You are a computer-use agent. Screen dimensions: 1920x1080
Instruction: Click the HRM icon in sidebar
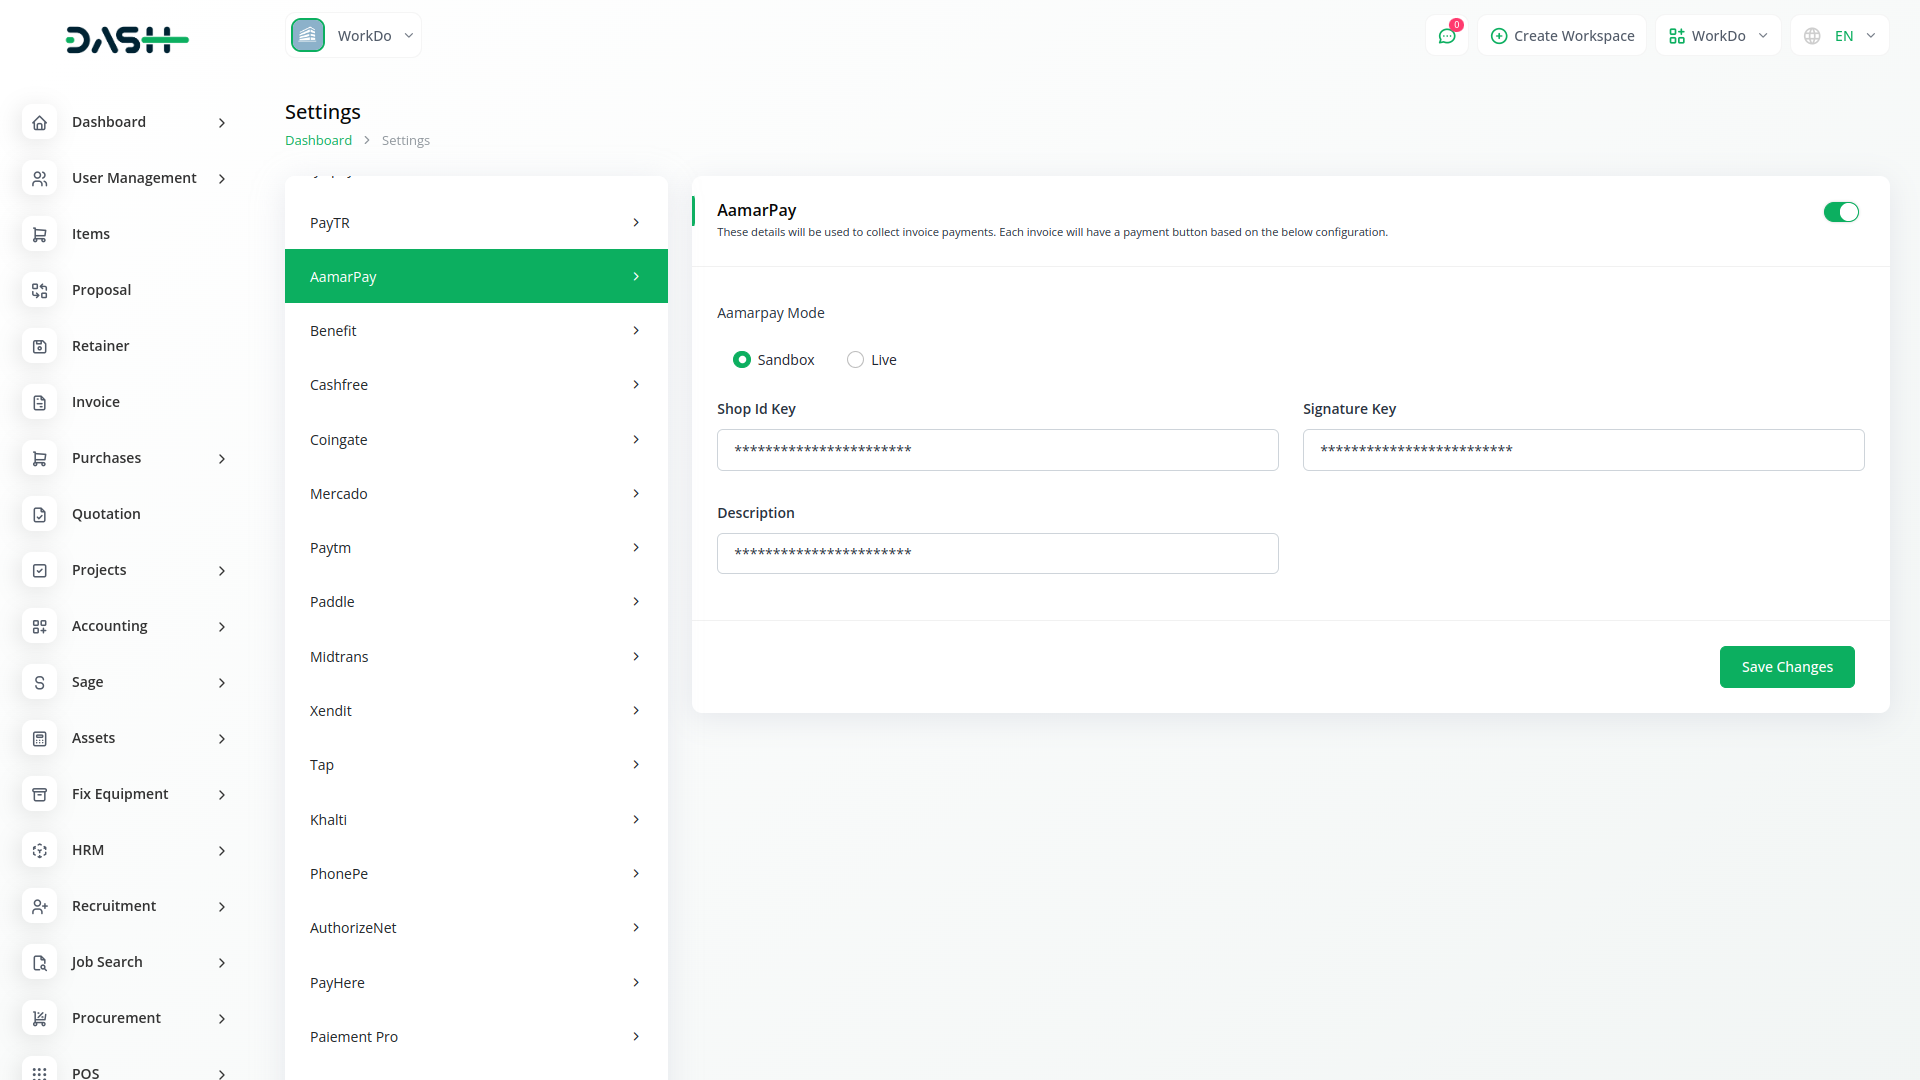tap(40, 850)
